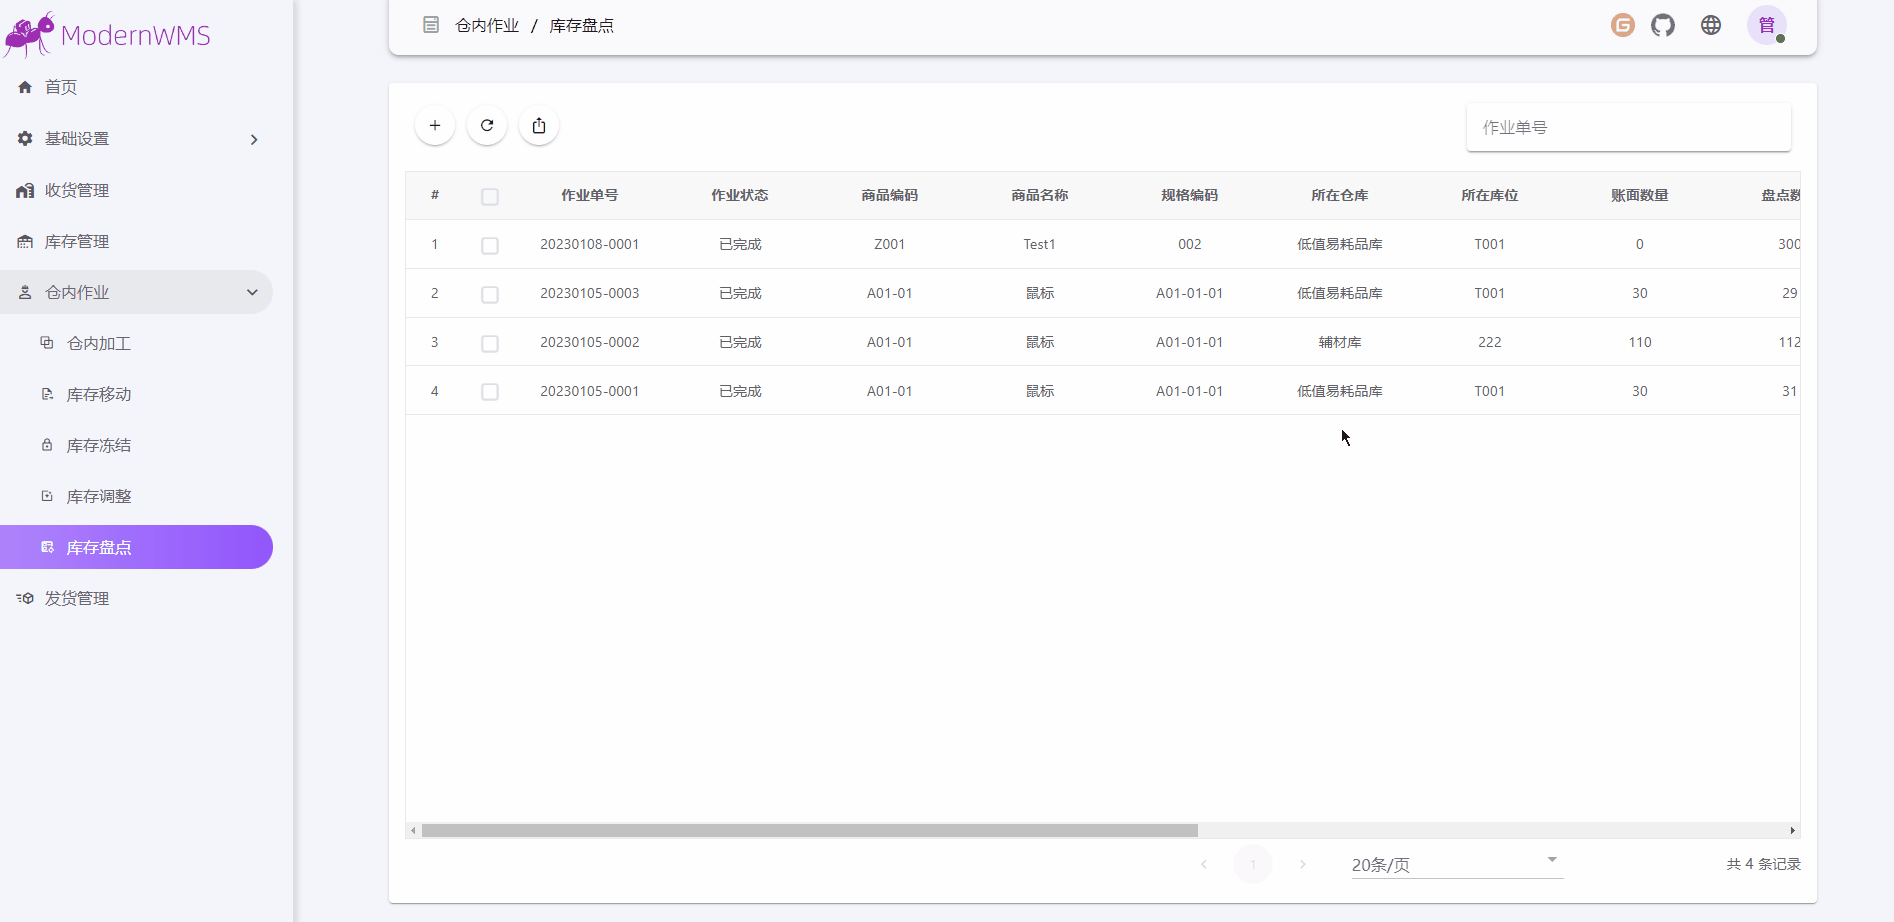Screen dimensions: 1894x922
Task: Open the 库存冻结 submenu item
Action: pyautogui.click(x=136, y=445)
